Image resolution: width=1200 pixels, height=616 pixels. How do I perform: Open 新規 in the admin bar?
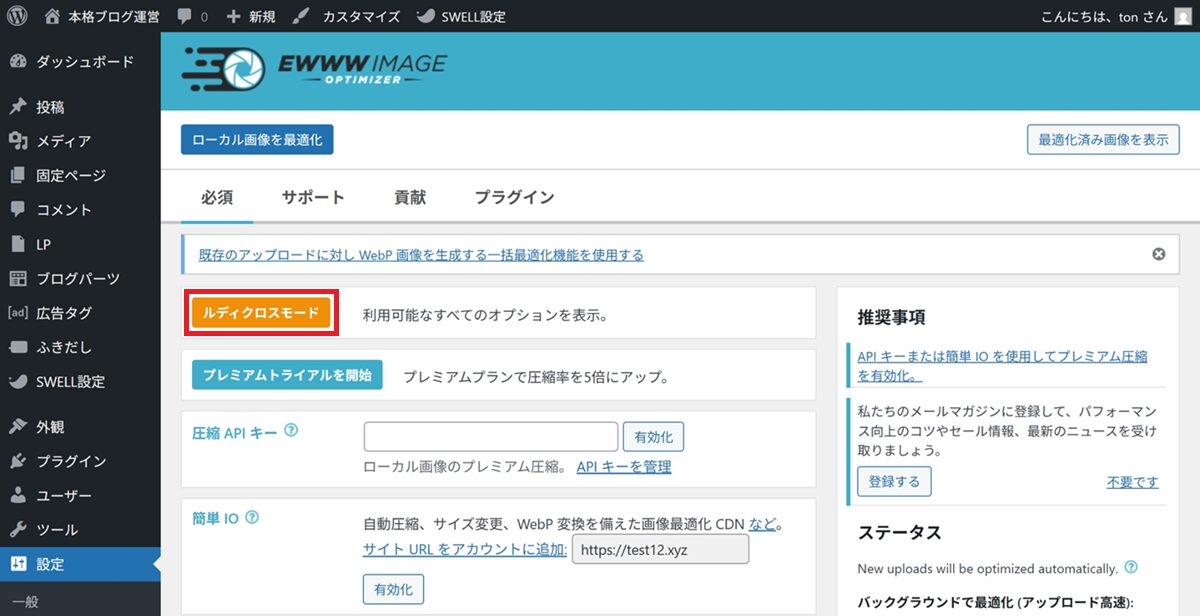(249, 17)
